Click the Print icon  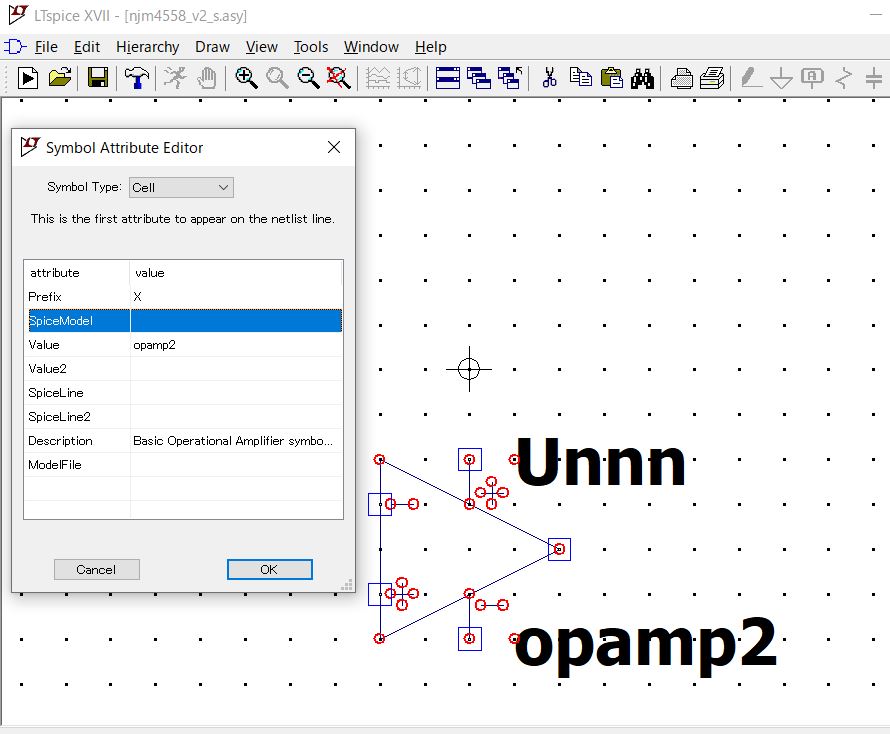[682, 78]
